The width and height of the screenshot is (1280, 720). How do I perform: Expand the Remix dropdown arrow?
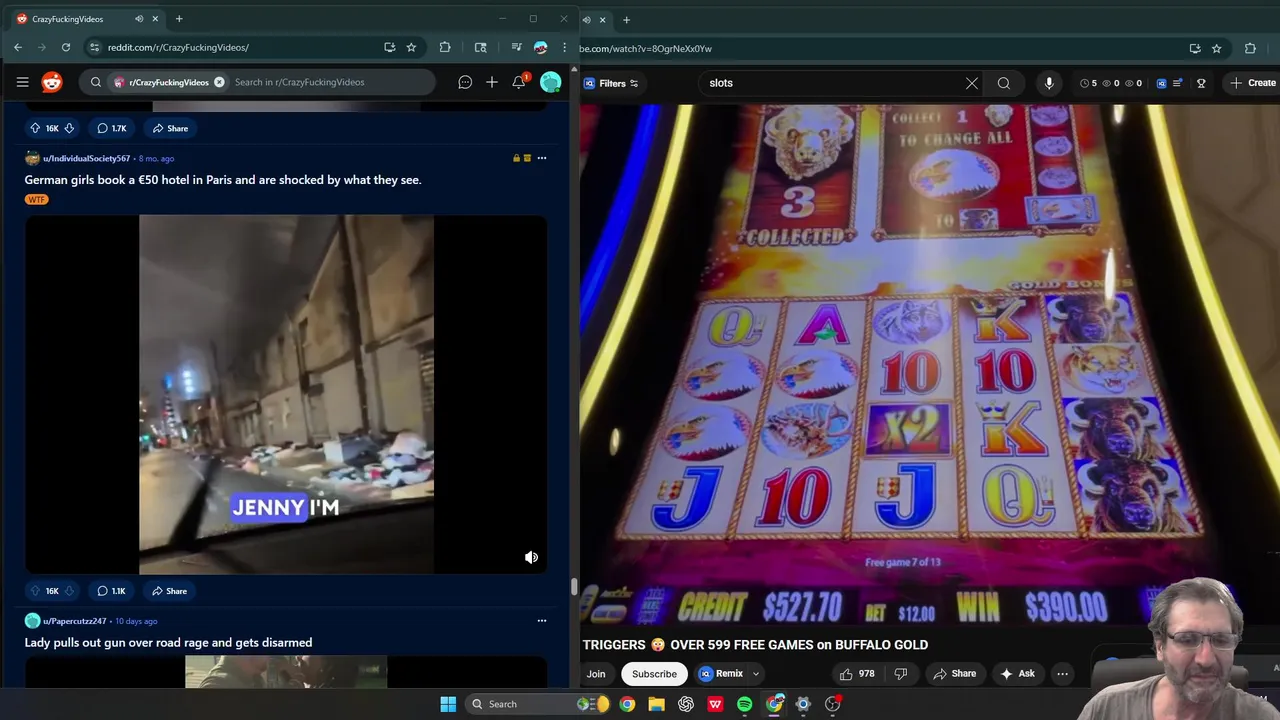pos(756,674)
